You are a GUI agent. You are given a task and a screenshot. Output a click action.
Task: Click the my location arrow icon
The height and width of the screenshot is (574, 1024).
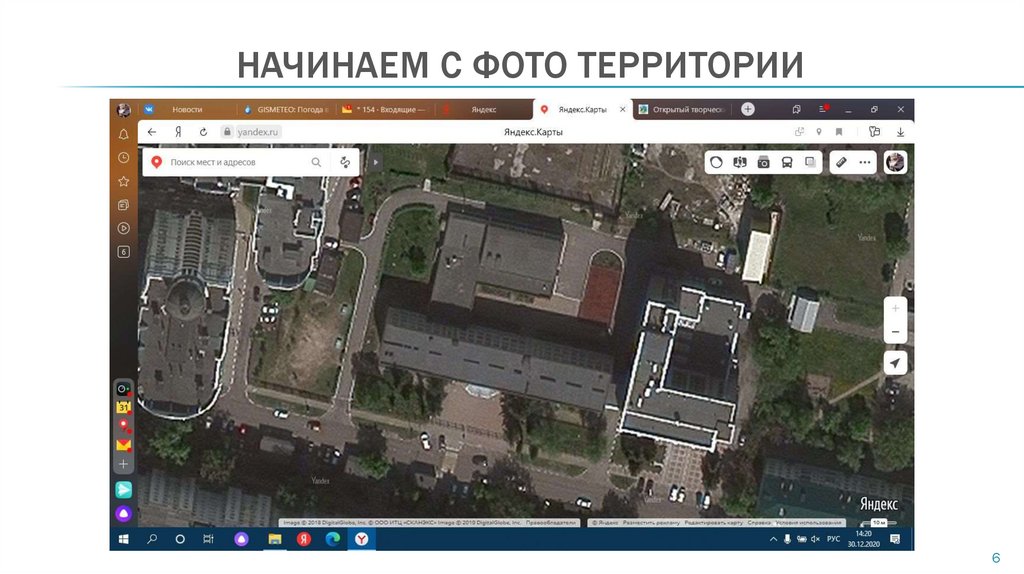click(895, 363)
